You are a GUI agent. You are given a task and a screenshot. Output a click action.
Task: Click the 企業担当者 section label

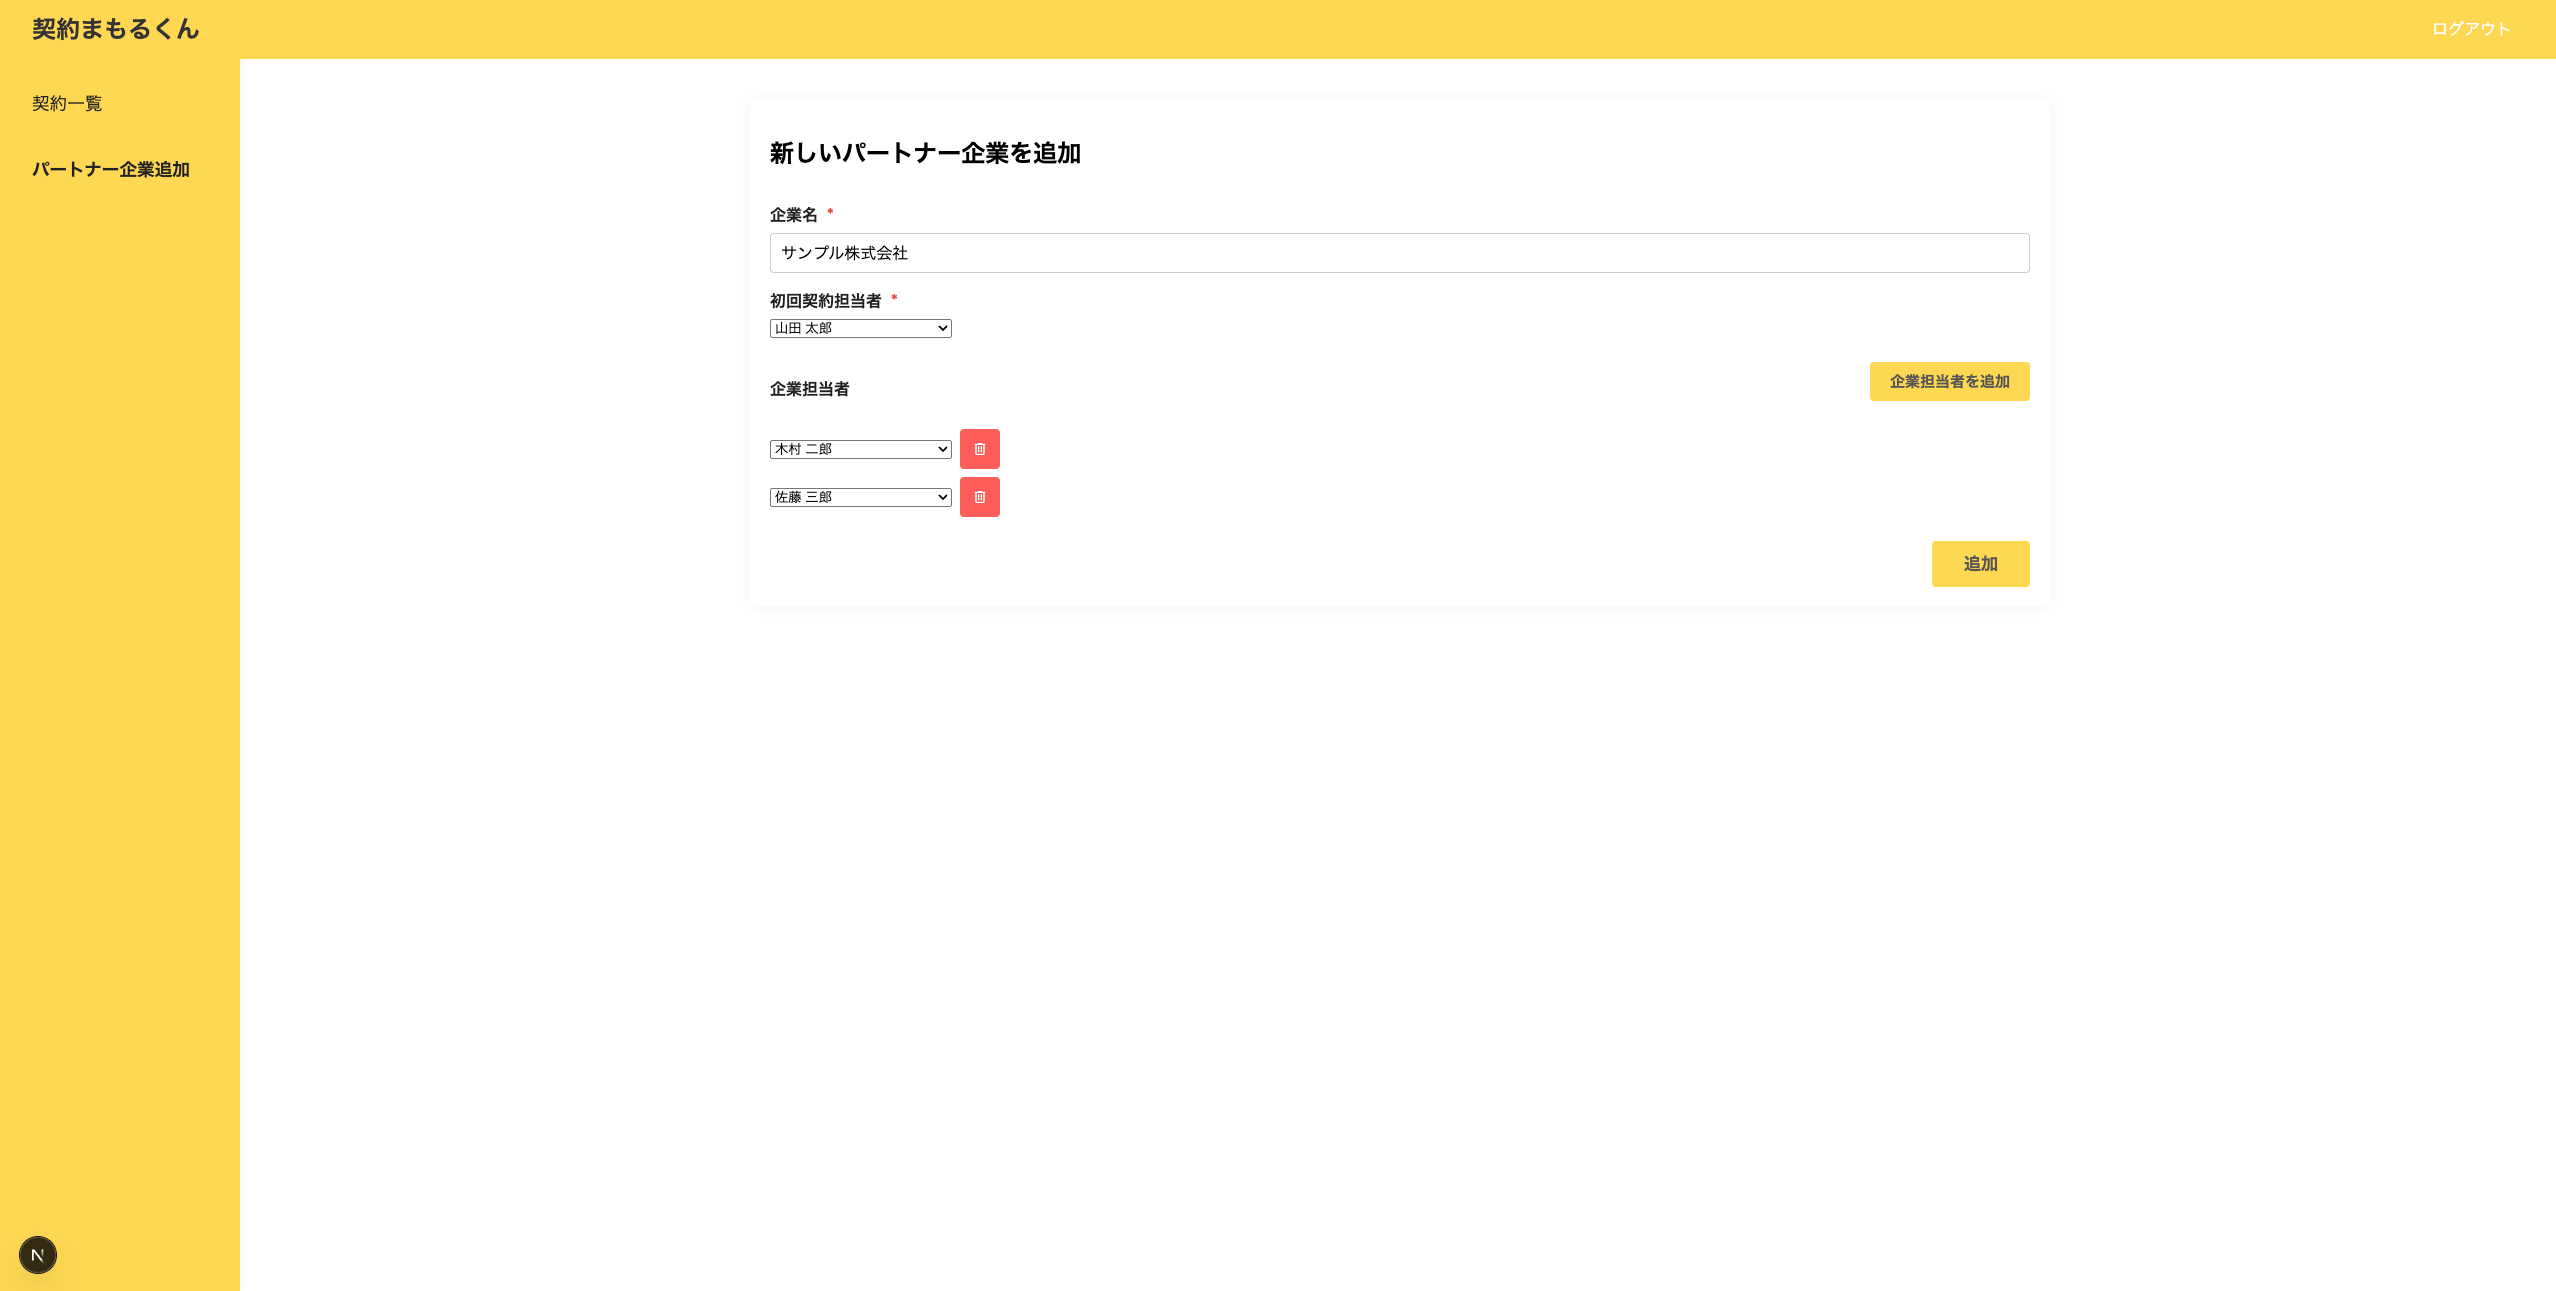pyautogui.click(x=810, y=389)
